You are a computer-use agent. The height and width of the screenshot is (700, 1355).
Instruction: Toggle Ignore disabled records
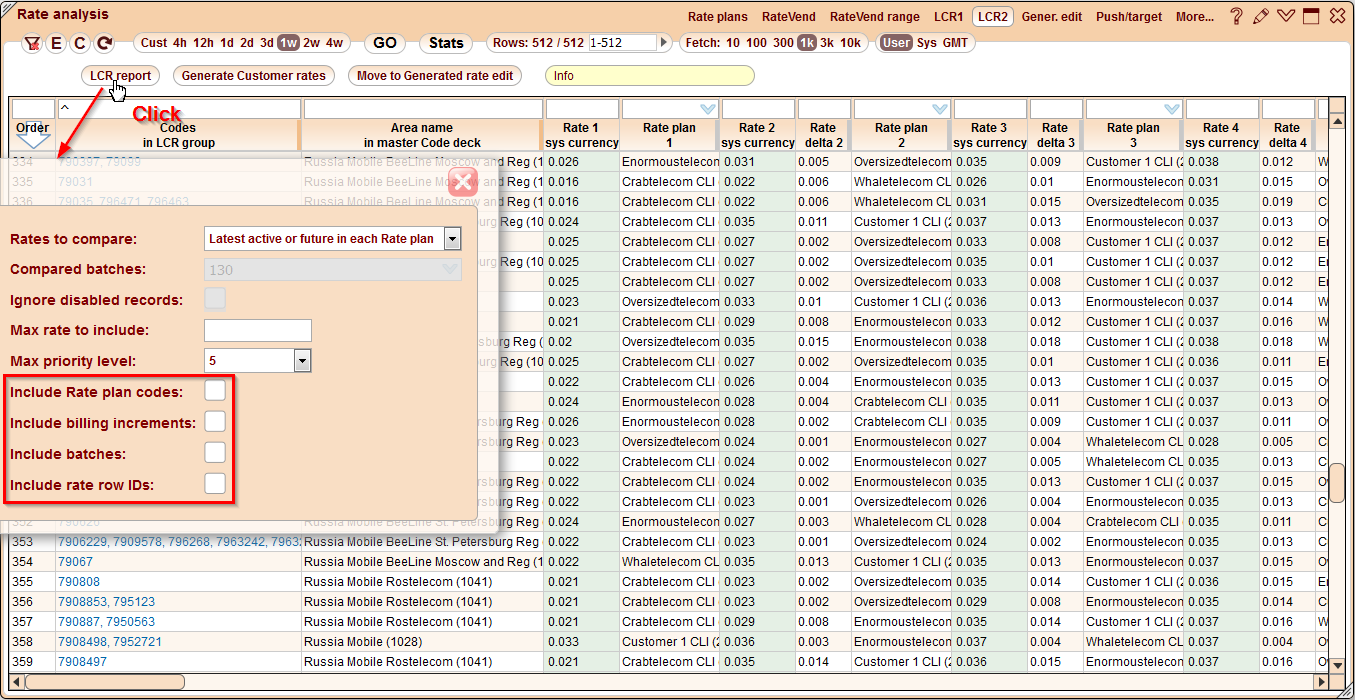215,299
